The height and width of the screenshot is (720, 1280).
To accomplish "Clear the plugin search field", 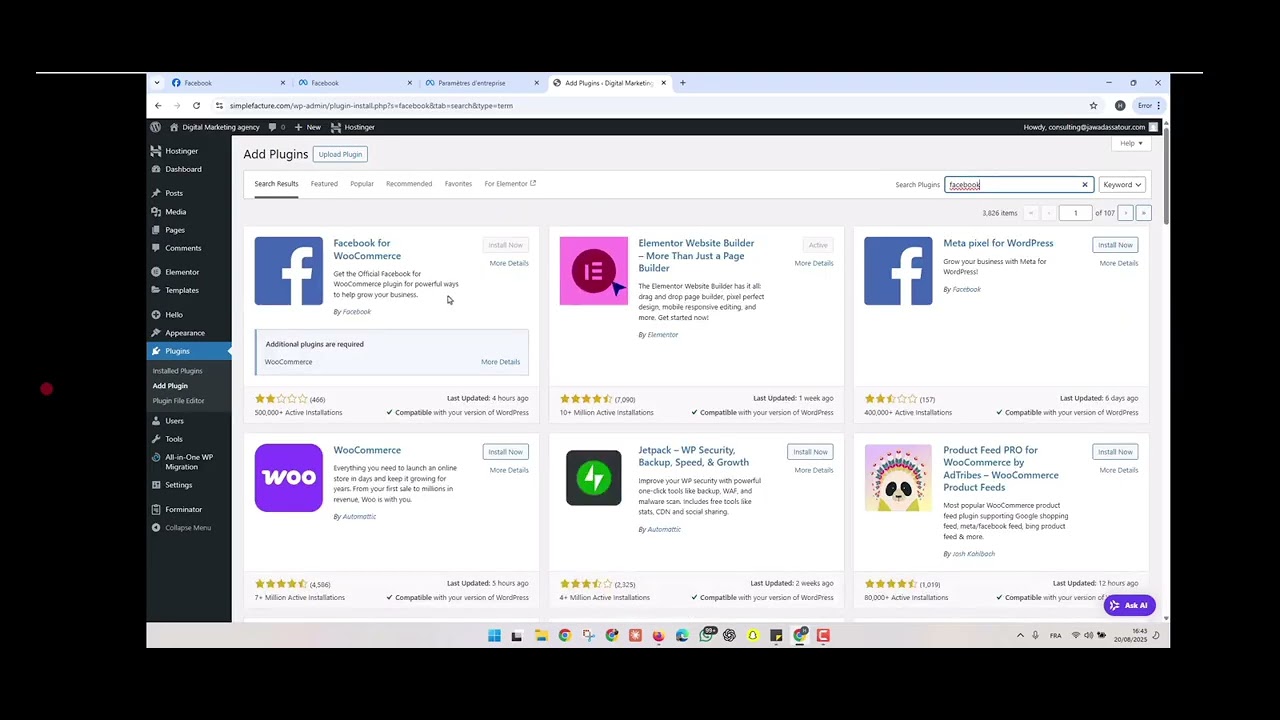I will [1084, 185].
